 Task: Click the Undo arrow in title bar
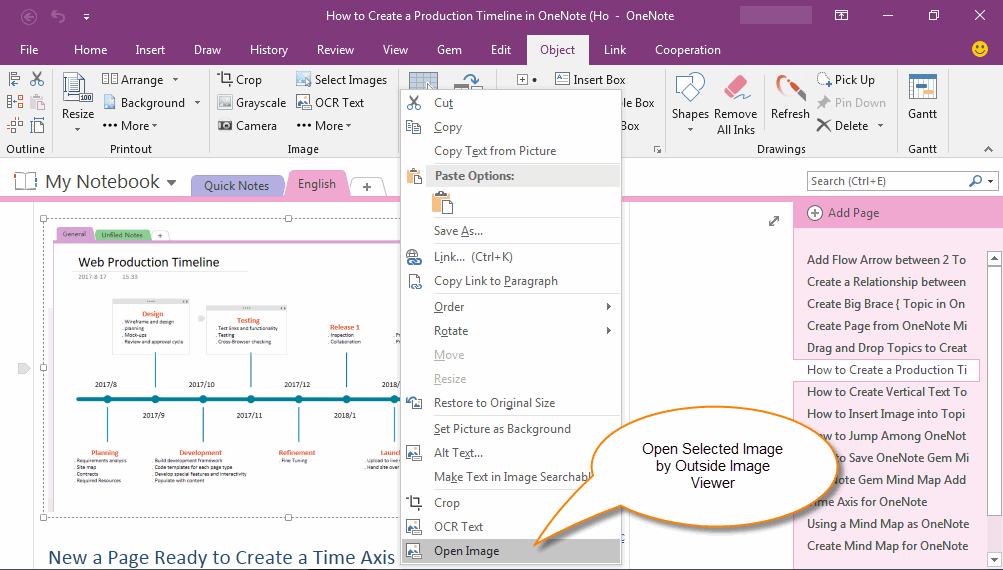(x=58, y=17)
